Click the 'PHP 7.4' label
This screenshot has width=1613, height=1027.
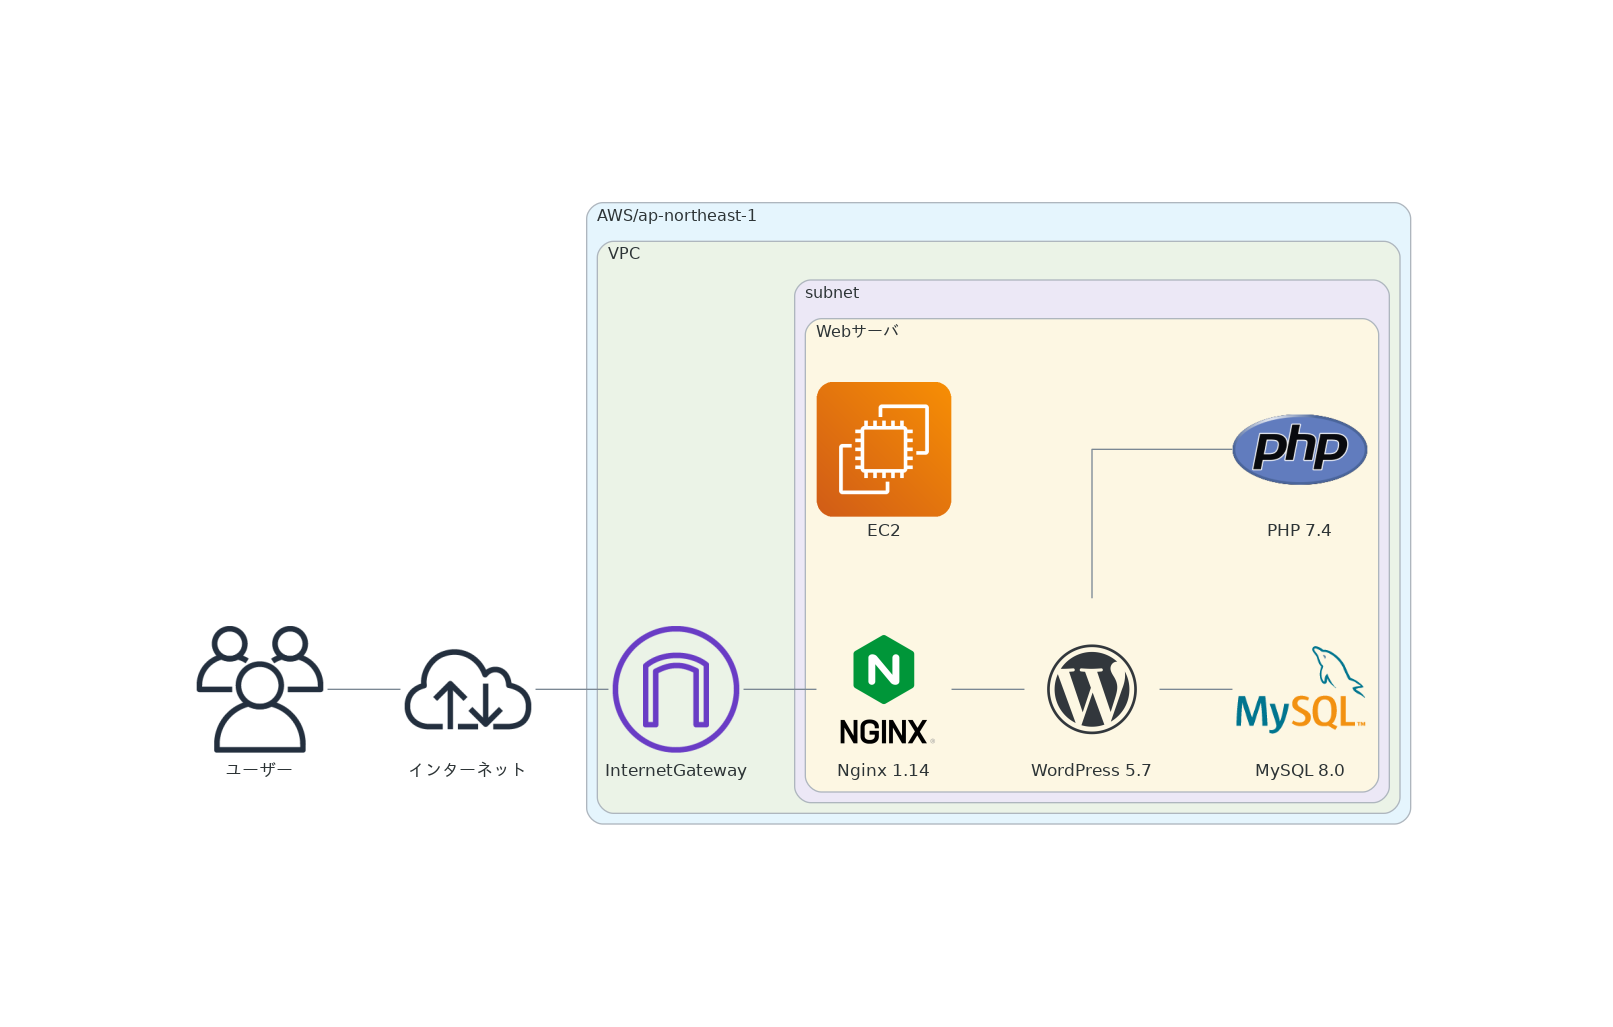[1300, 531]
